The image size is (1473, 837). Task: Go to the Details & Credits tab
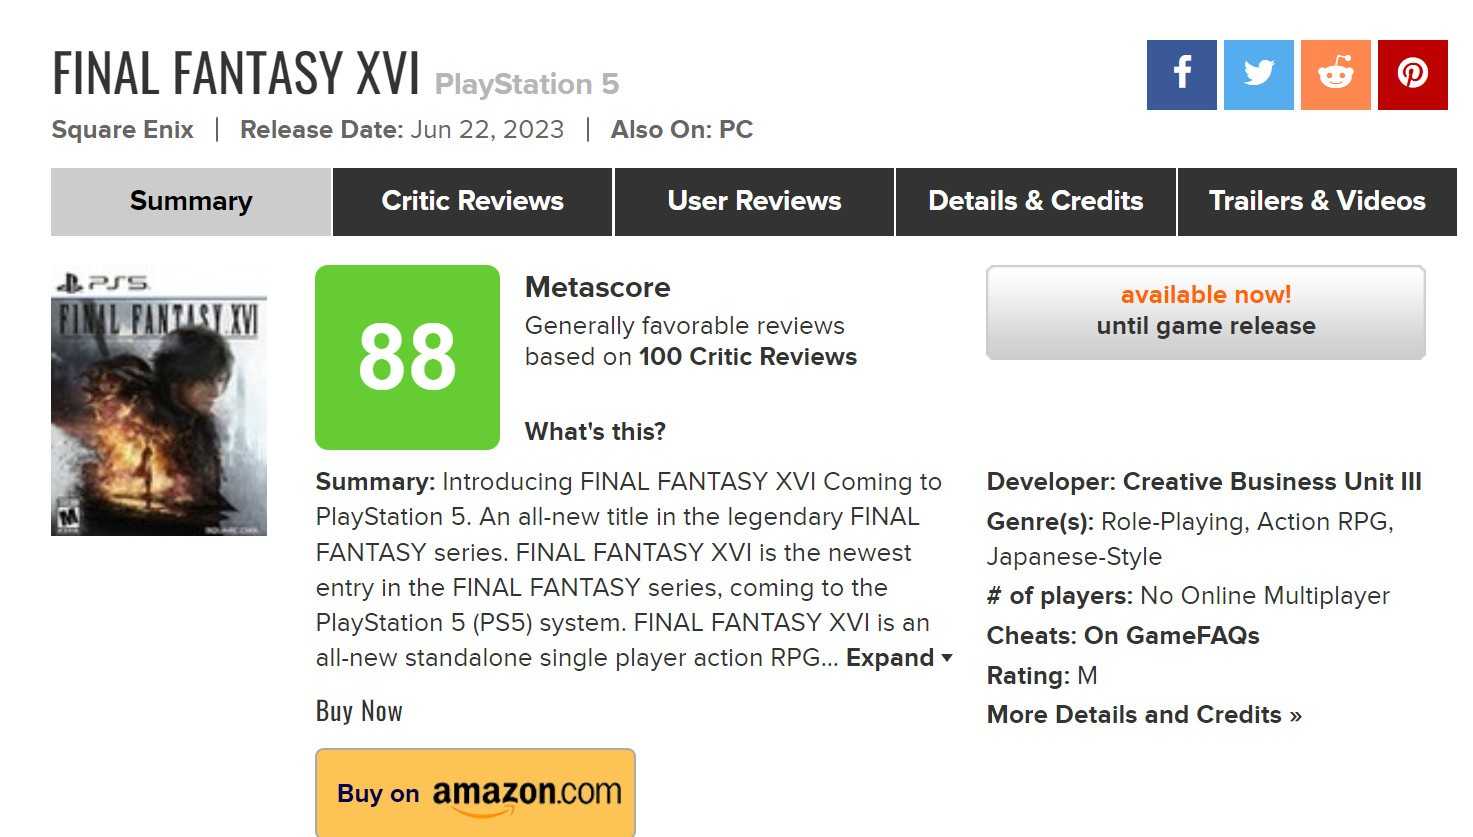click(x=1035, y=202)
